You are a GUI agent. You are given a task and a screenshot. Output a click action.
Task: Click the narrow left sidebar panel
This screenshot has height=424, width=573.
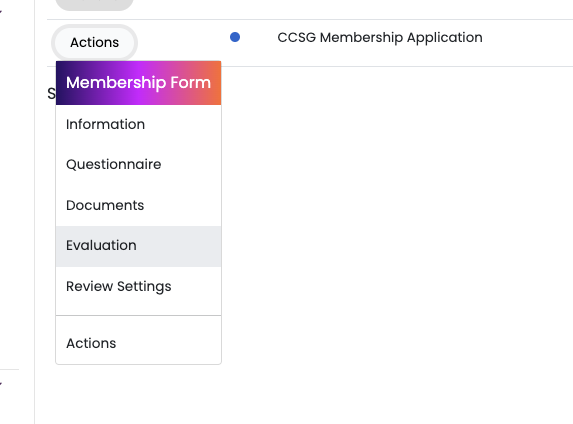(17, 212)
